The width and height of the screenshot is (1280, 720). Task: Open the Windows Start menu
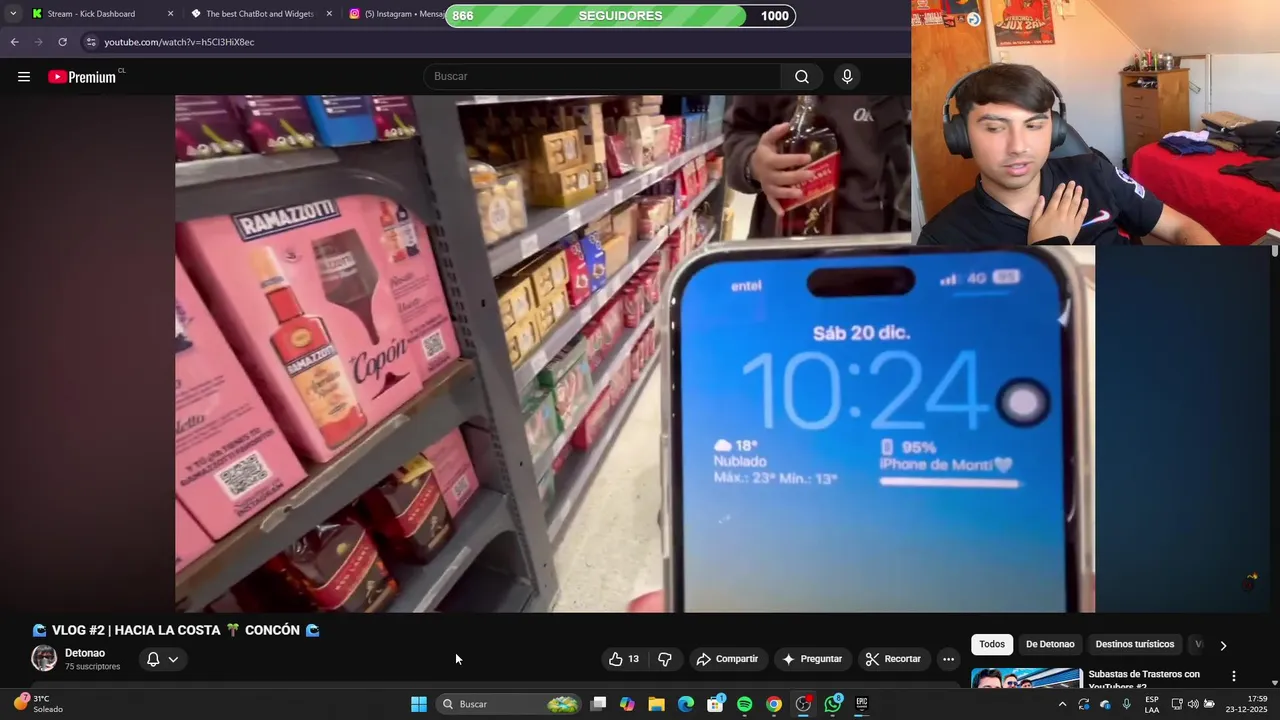pyautogui.click(x=419, y=704)
